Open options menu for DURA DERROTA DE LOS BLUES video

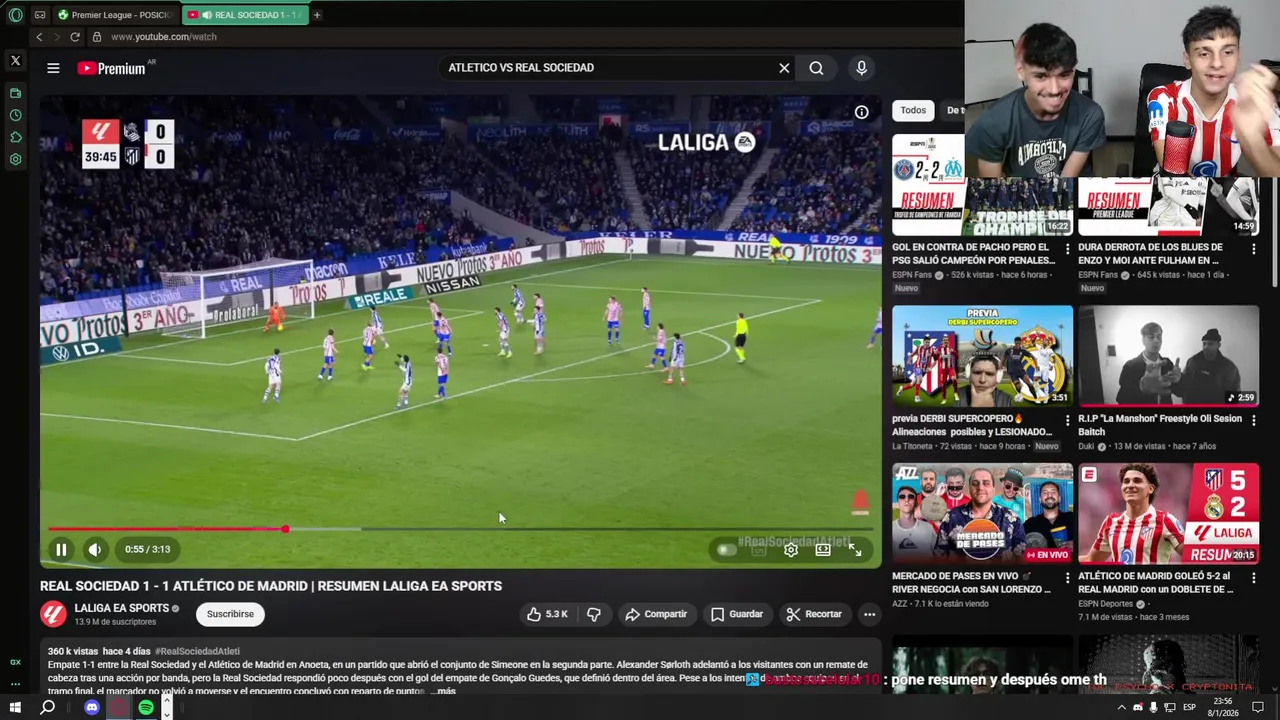click(x=1254, y=248)
